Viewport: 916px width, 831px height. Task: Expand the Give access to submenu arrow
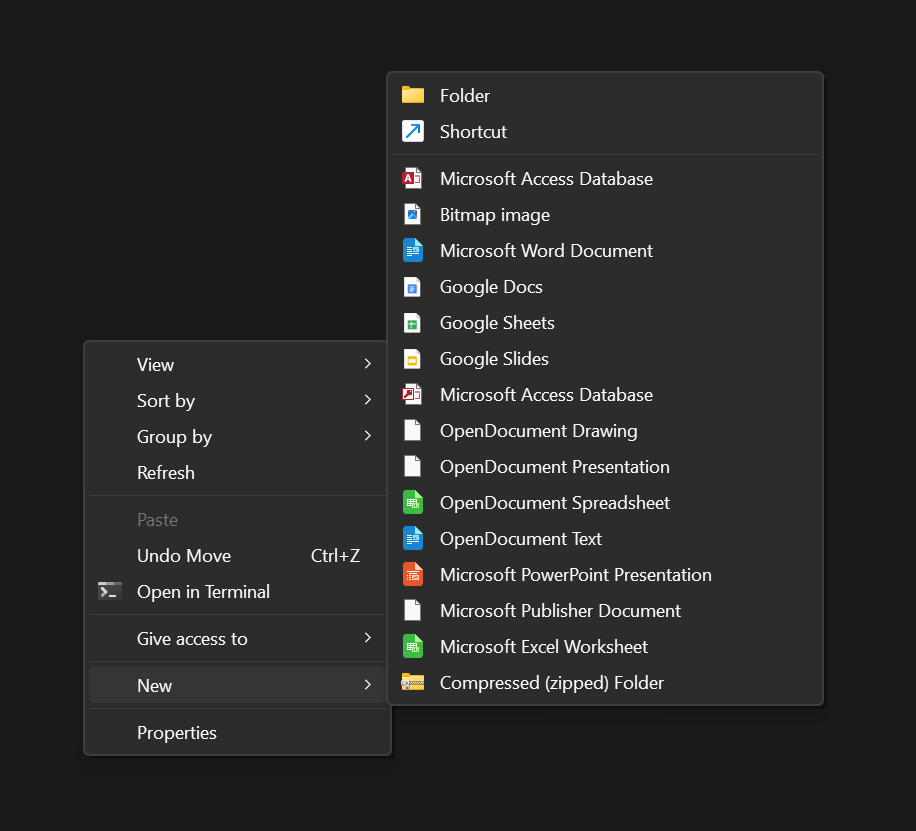368,638
